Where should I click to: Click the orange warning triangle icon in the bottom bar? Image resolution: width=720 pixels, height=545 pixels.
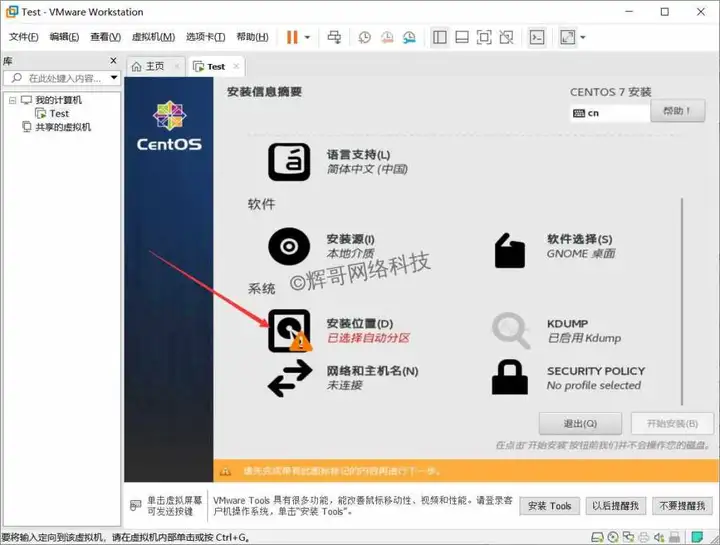225,471
